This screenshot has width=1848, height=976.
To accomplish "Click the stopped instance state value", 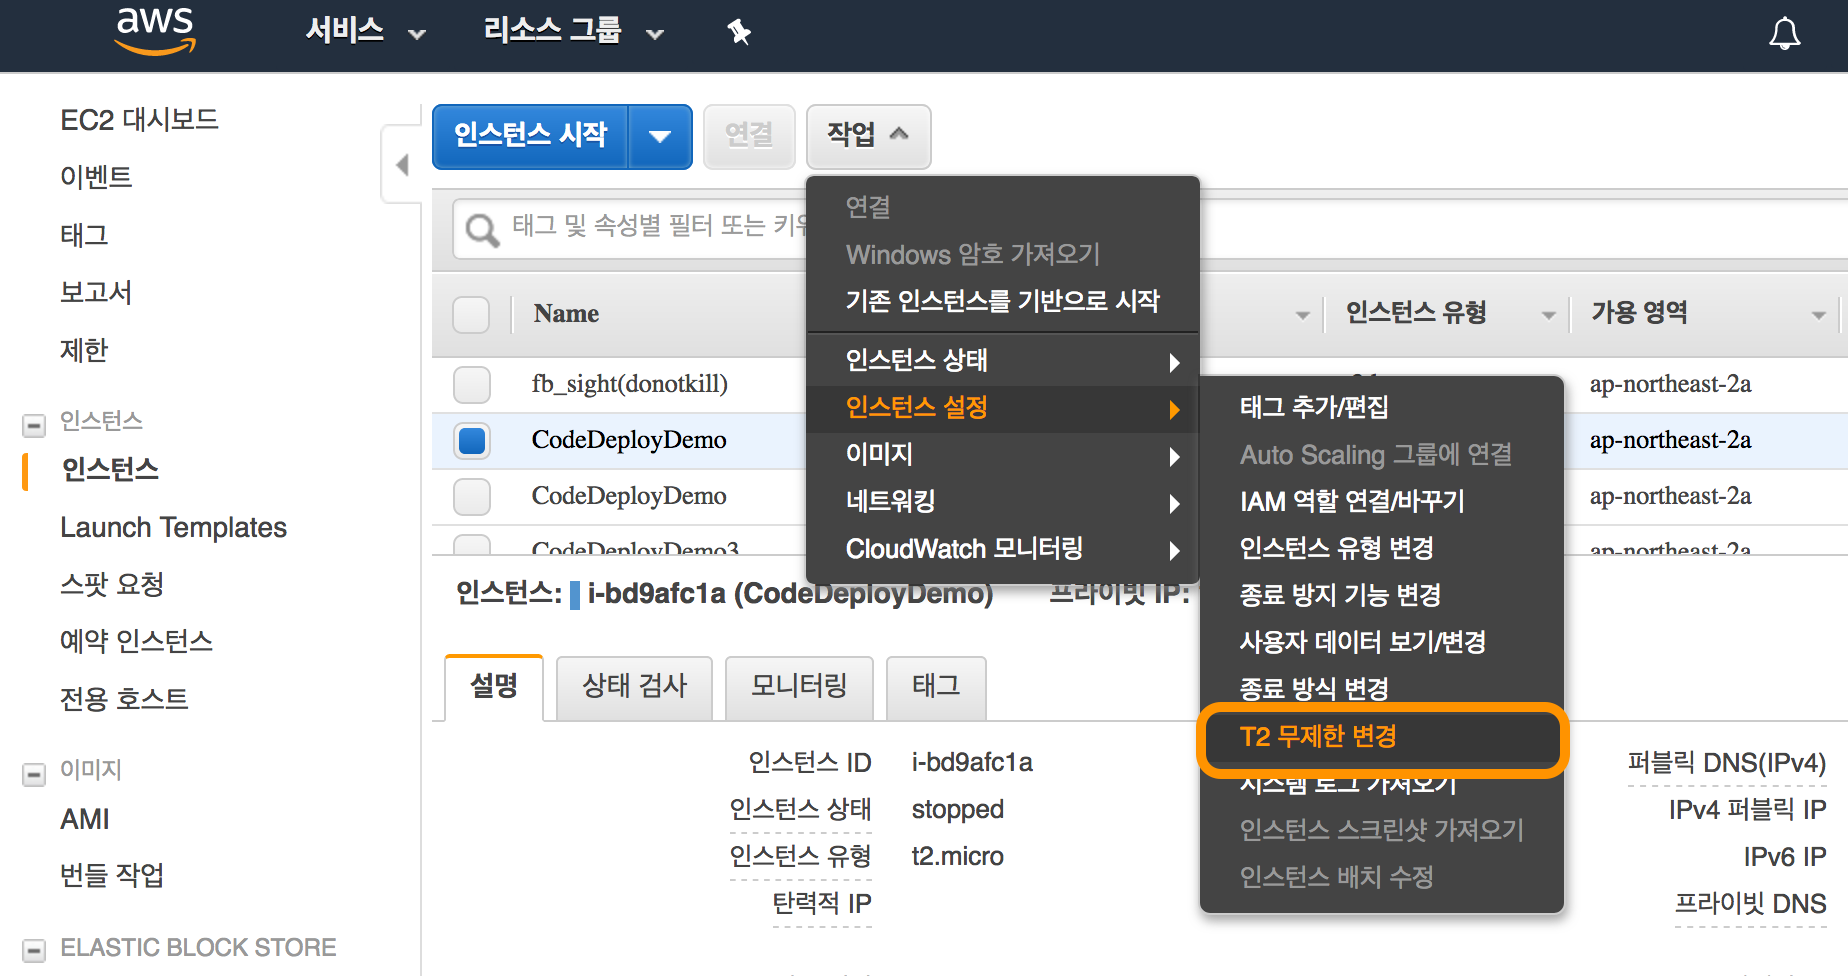I will (957, 810).
